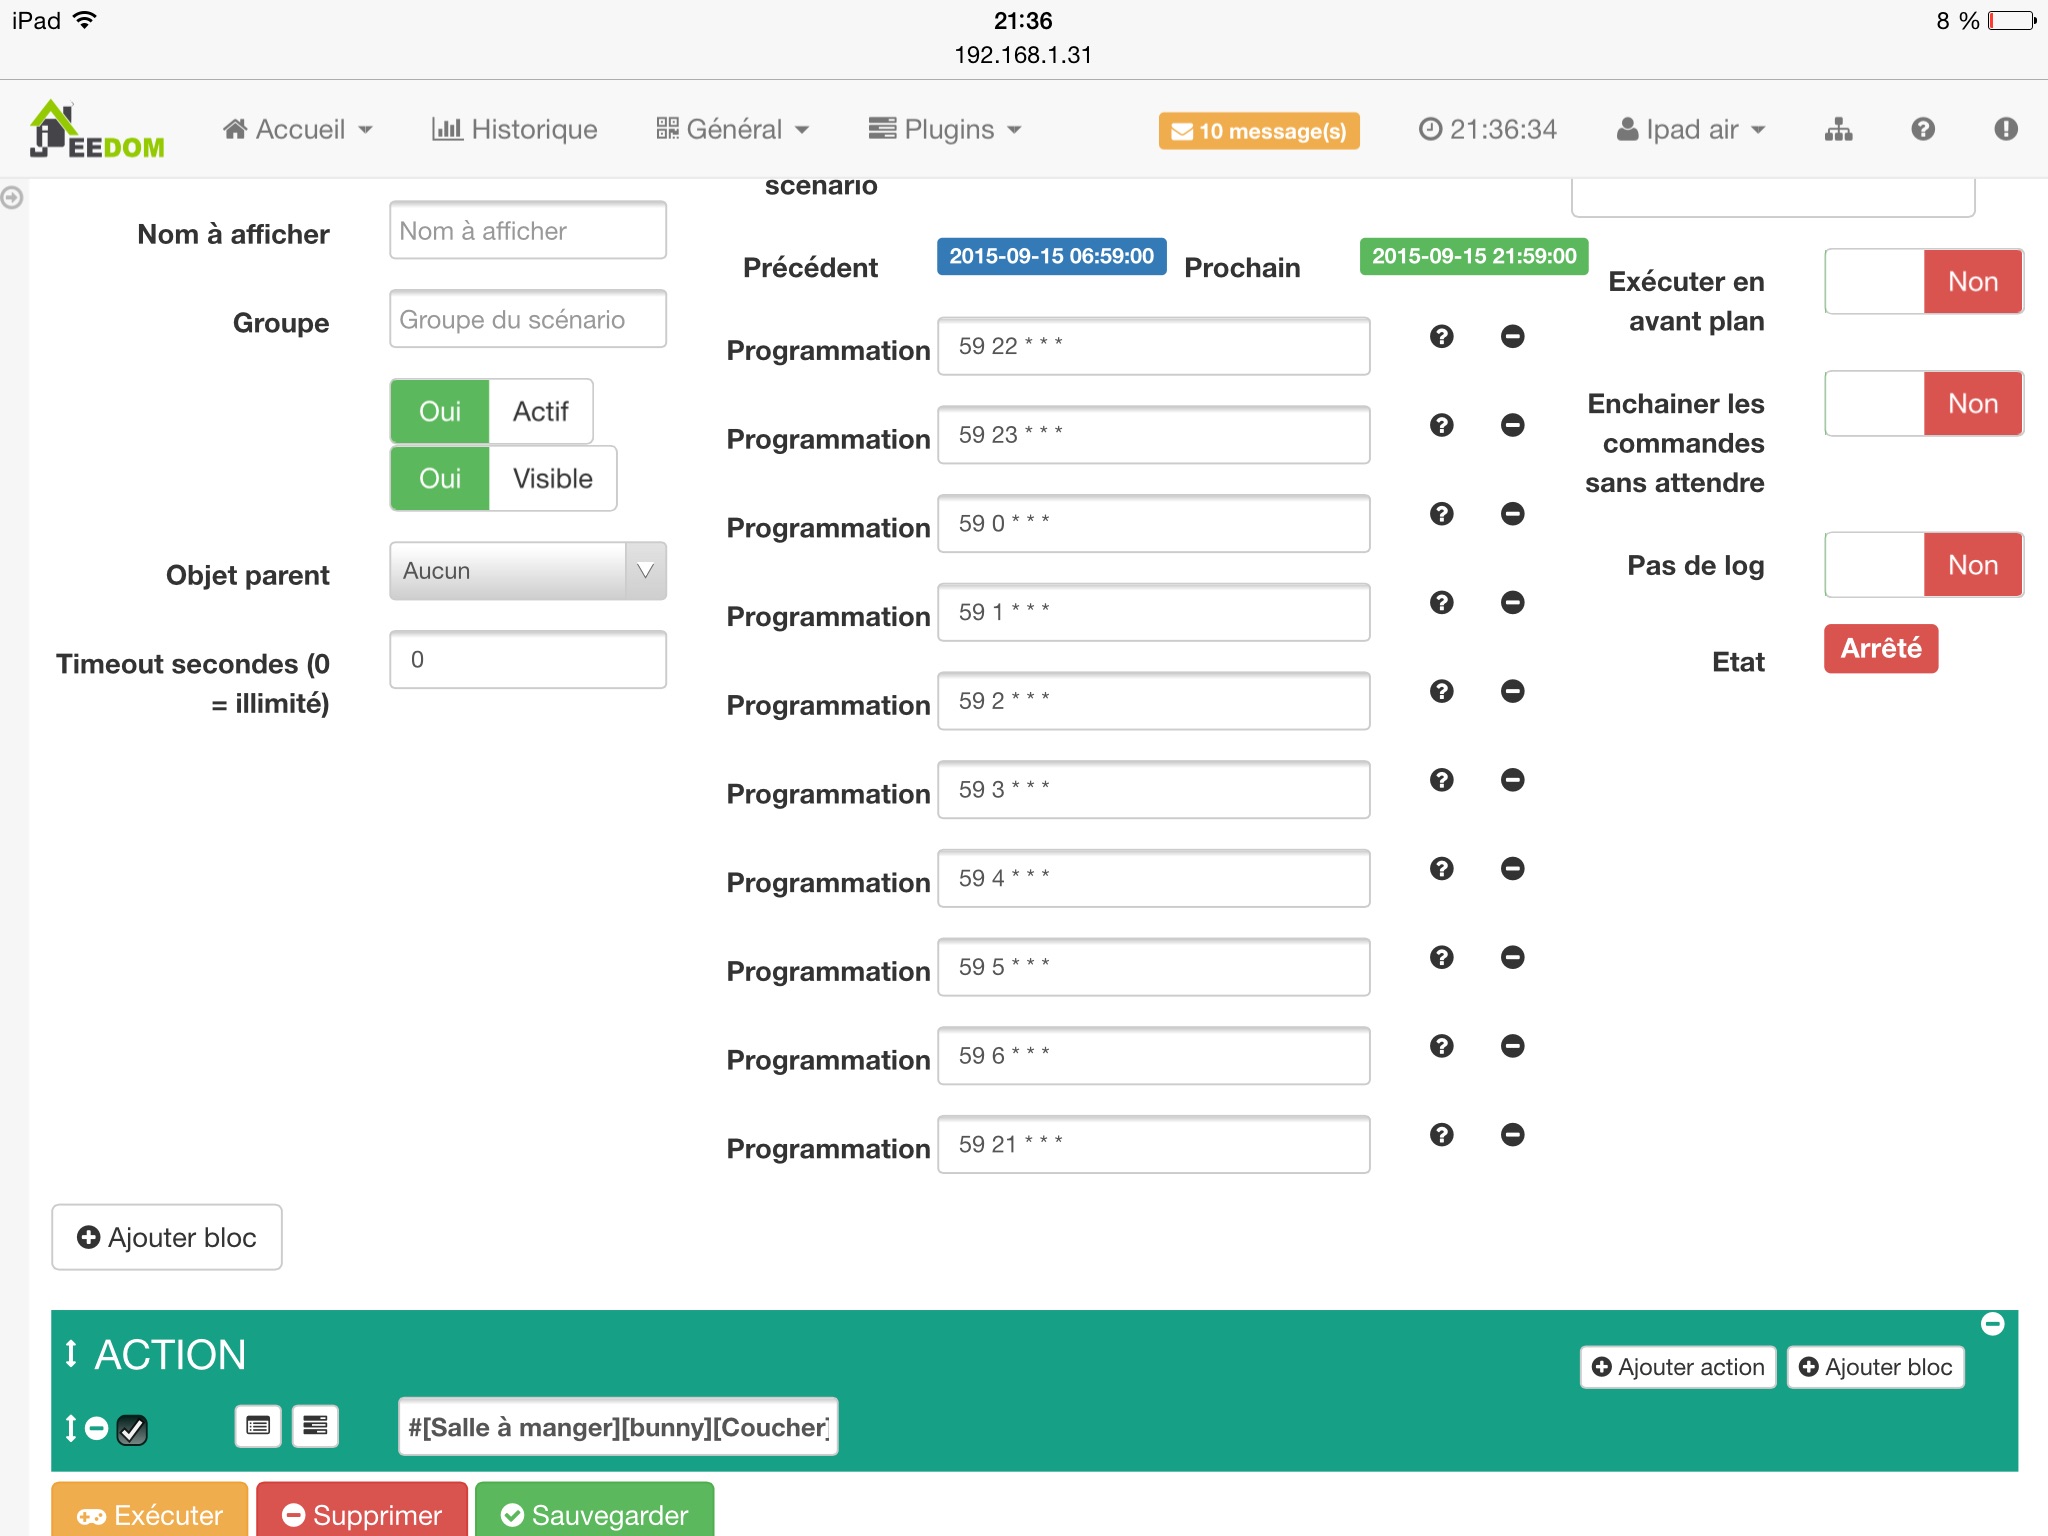
Task: Open help for programmation 59 1
Action: pos(1442,603)
